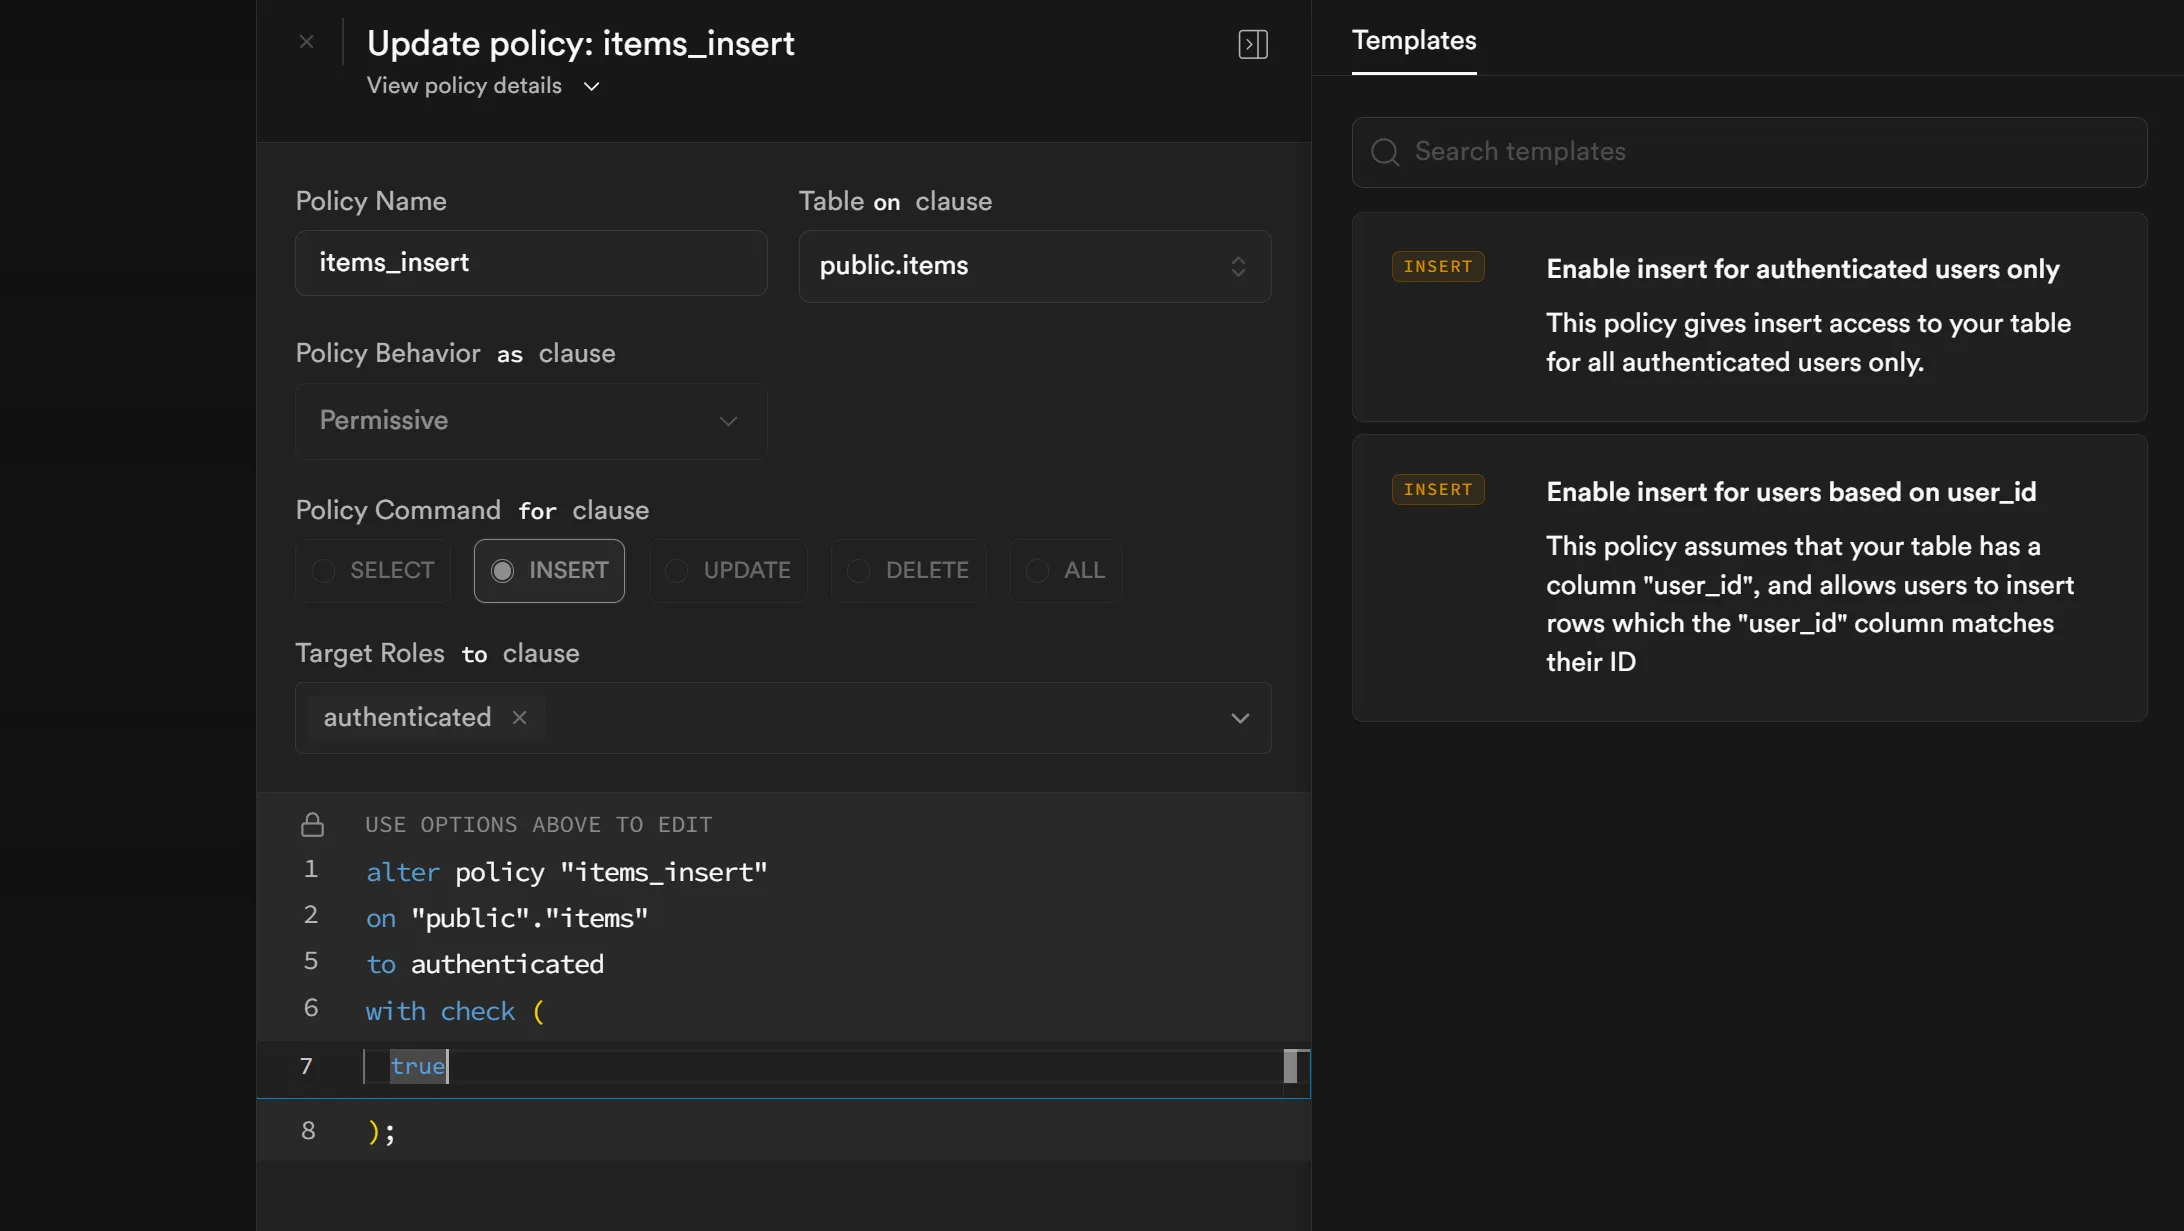
Task: Click the alter policy line in editor
Action: point(567,872)
